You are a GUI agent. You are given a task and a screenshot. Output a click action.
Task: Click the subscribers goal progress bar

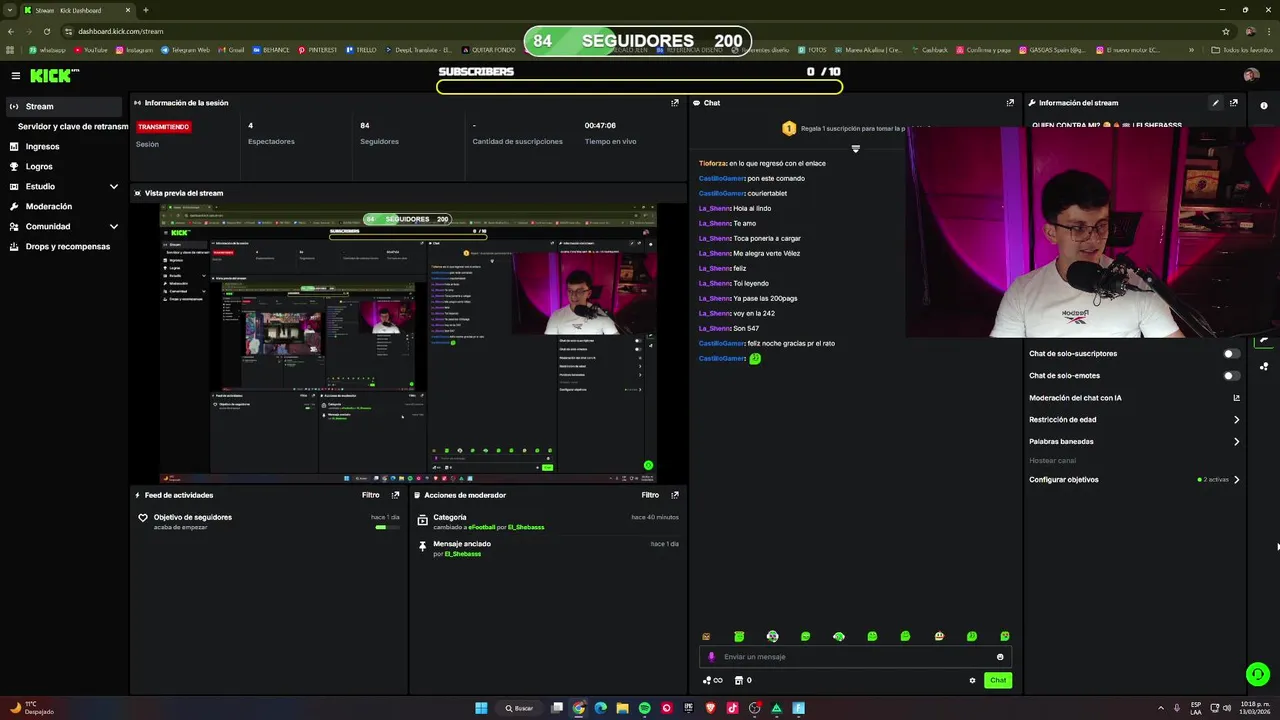(x=640, y=87)
